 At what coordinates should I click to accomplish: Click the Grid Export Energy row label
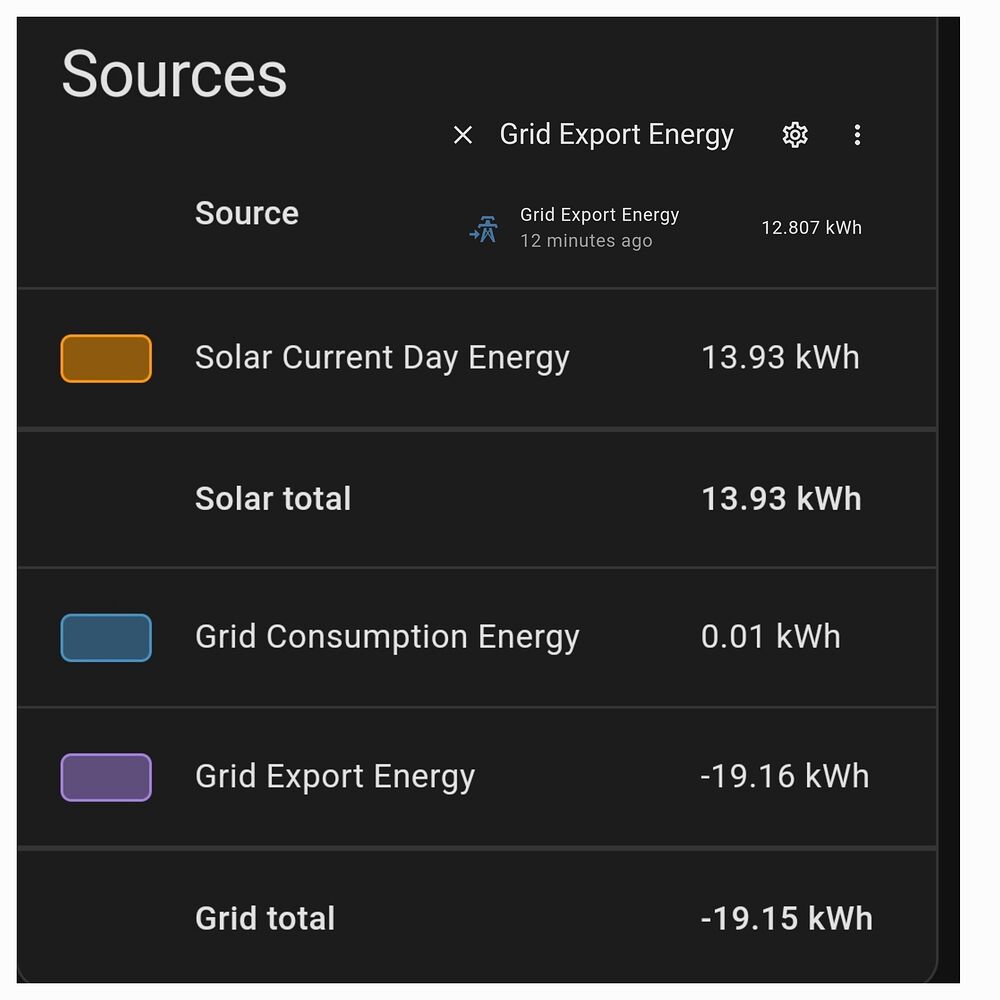coord(335,777)
